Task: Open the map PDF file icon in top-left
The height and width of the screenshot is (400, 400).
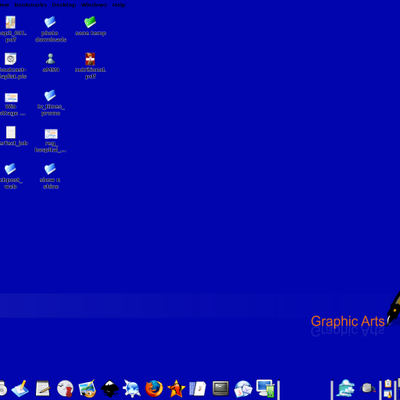Action: tap(10, 22)
